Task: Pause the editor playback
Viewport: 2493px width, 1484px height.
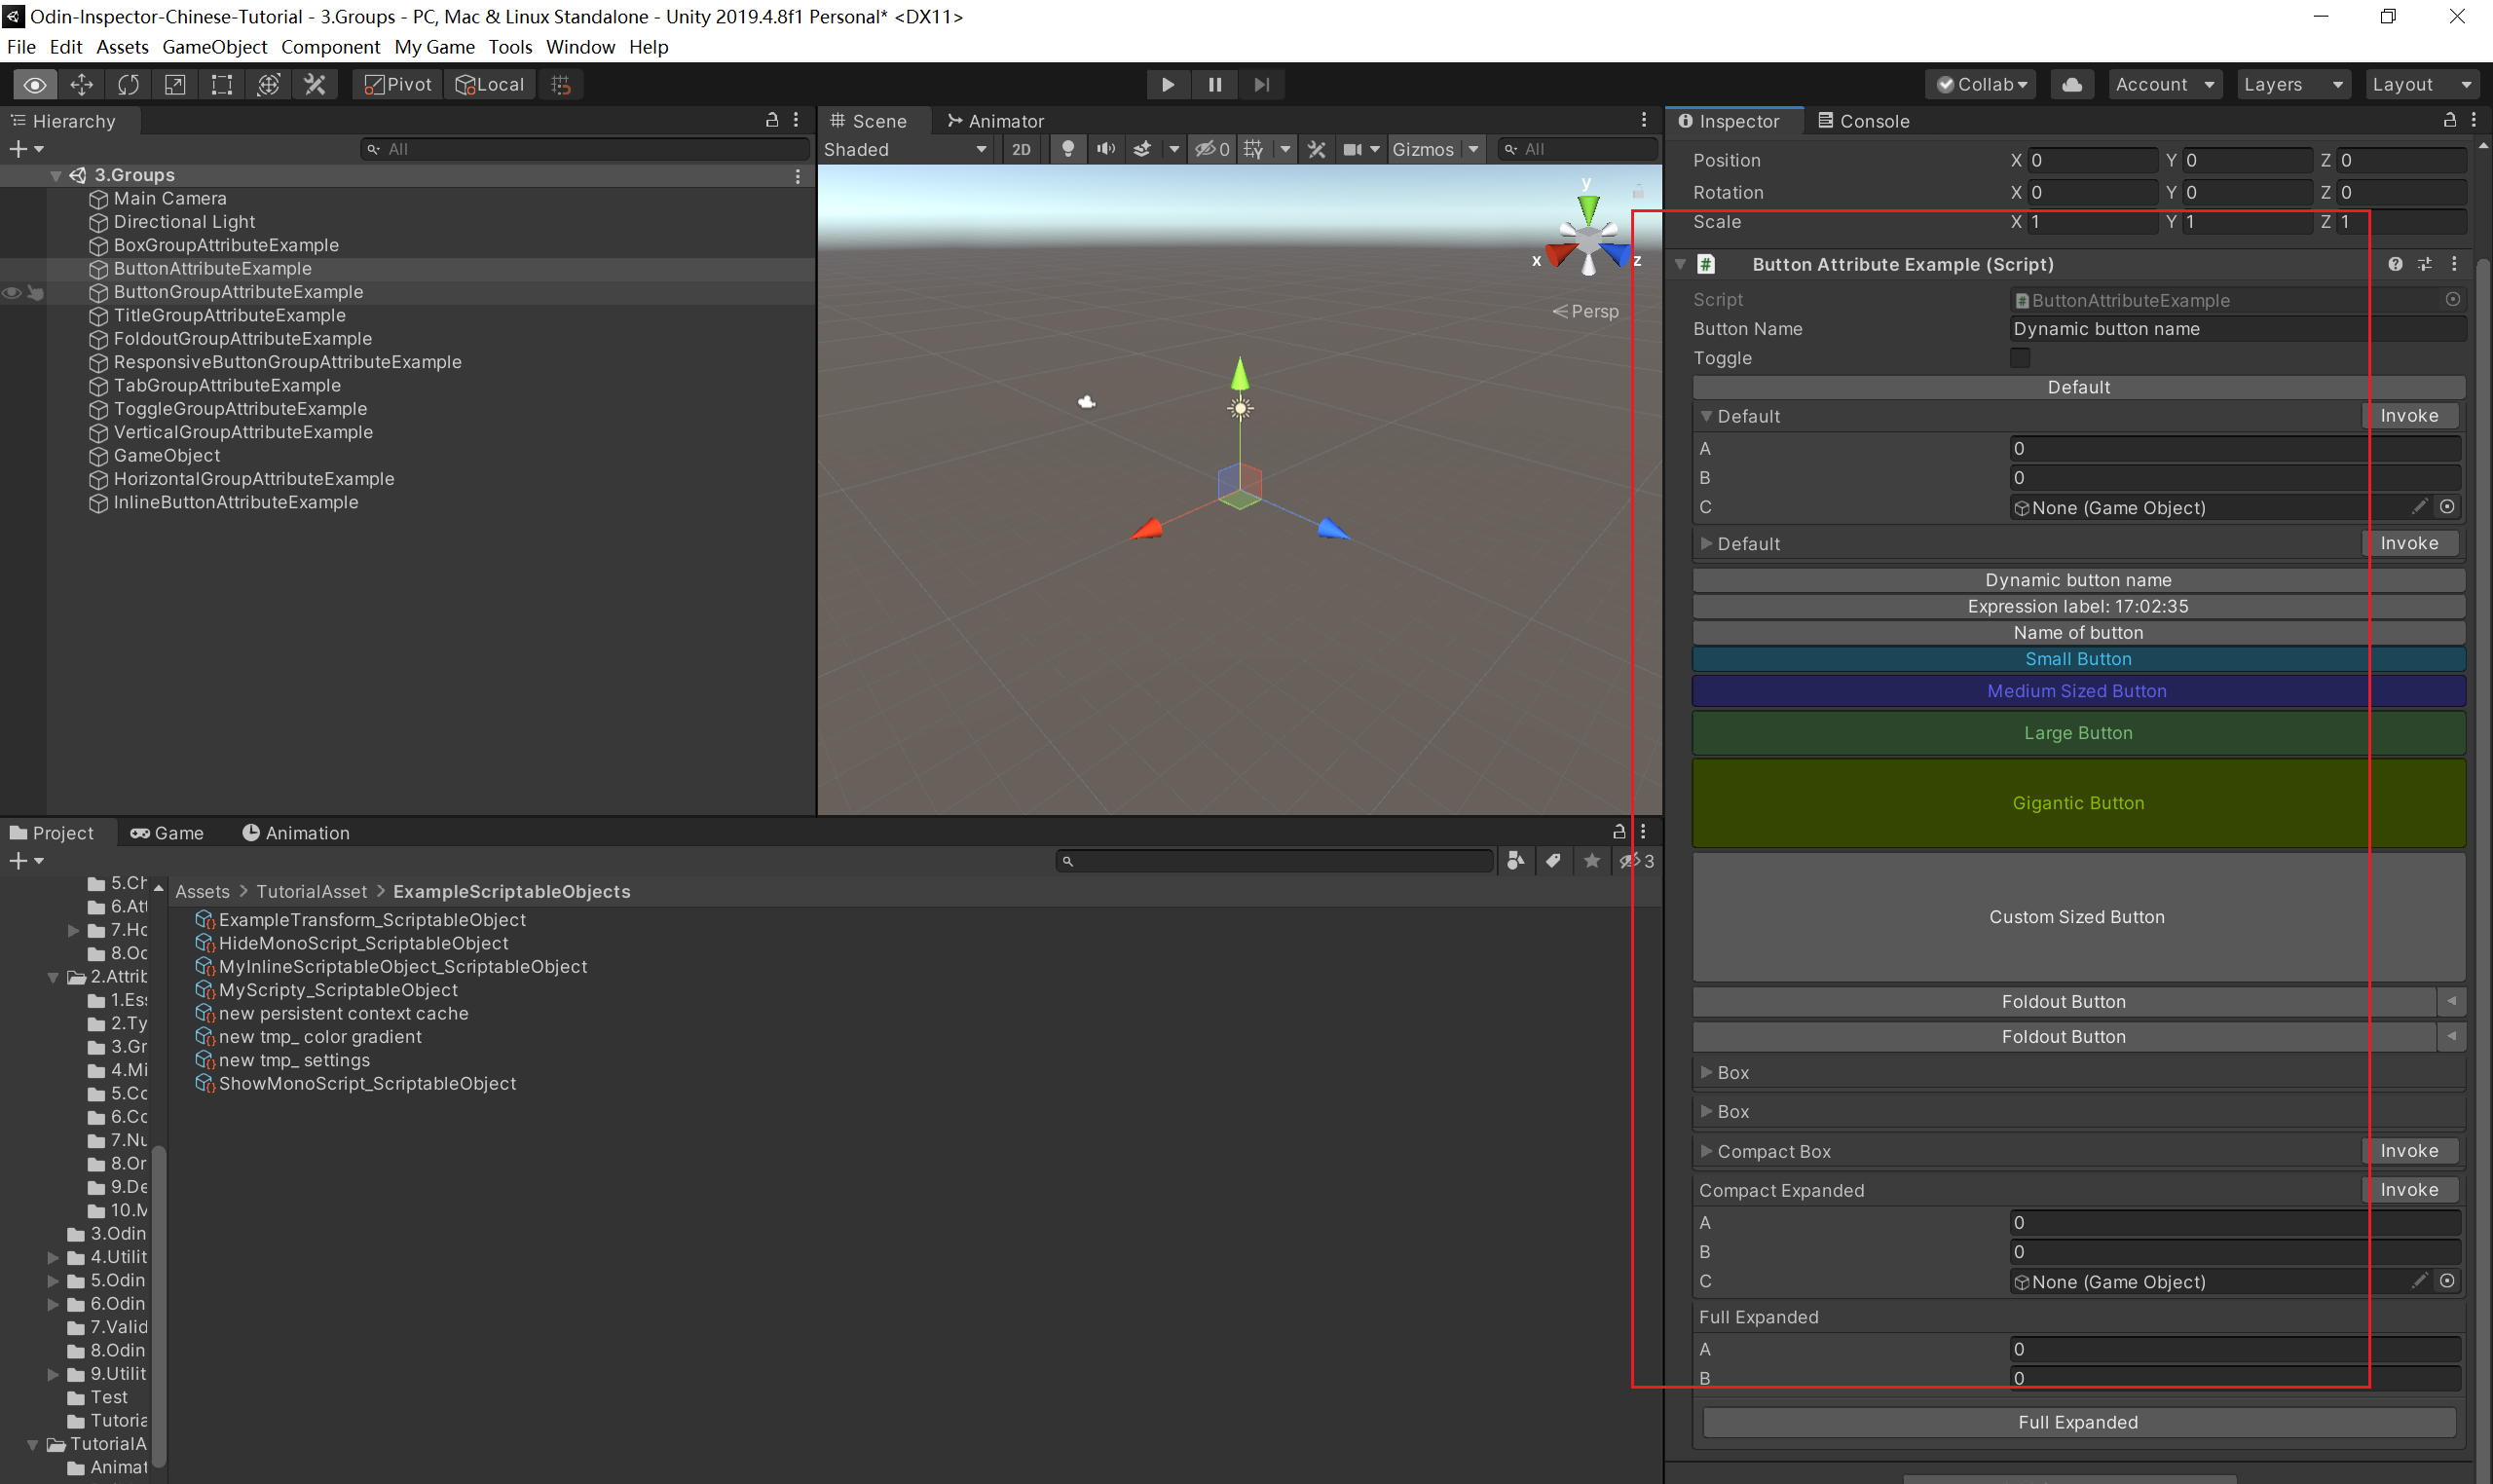Action: [x=1214, y=85]
